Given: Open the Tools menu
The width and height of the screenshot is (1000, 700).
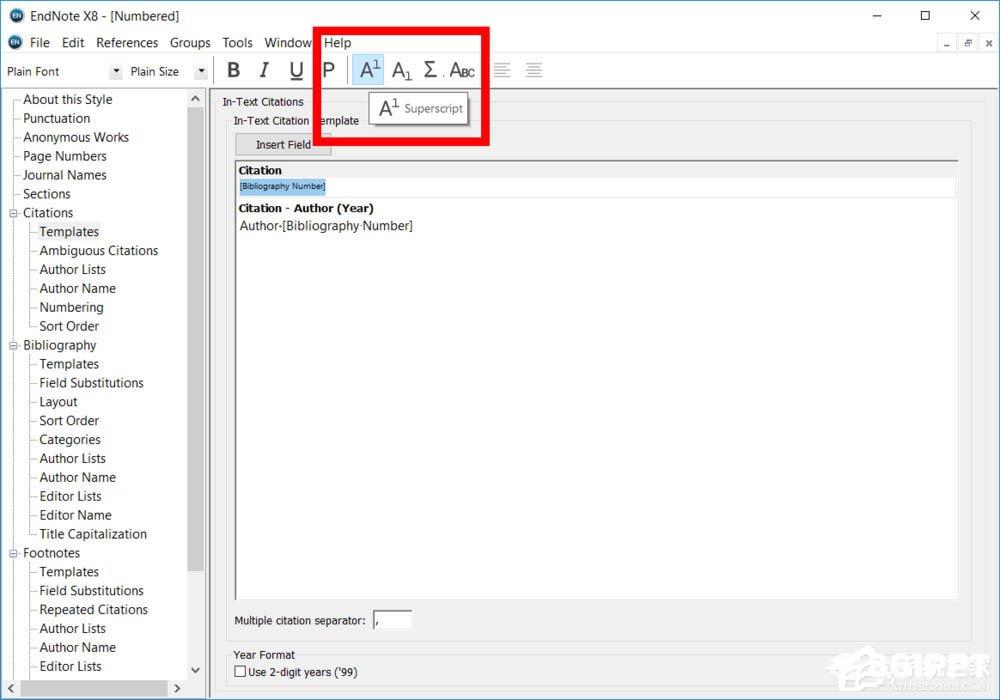Looking at the screenshot, I should pos(237,43).
